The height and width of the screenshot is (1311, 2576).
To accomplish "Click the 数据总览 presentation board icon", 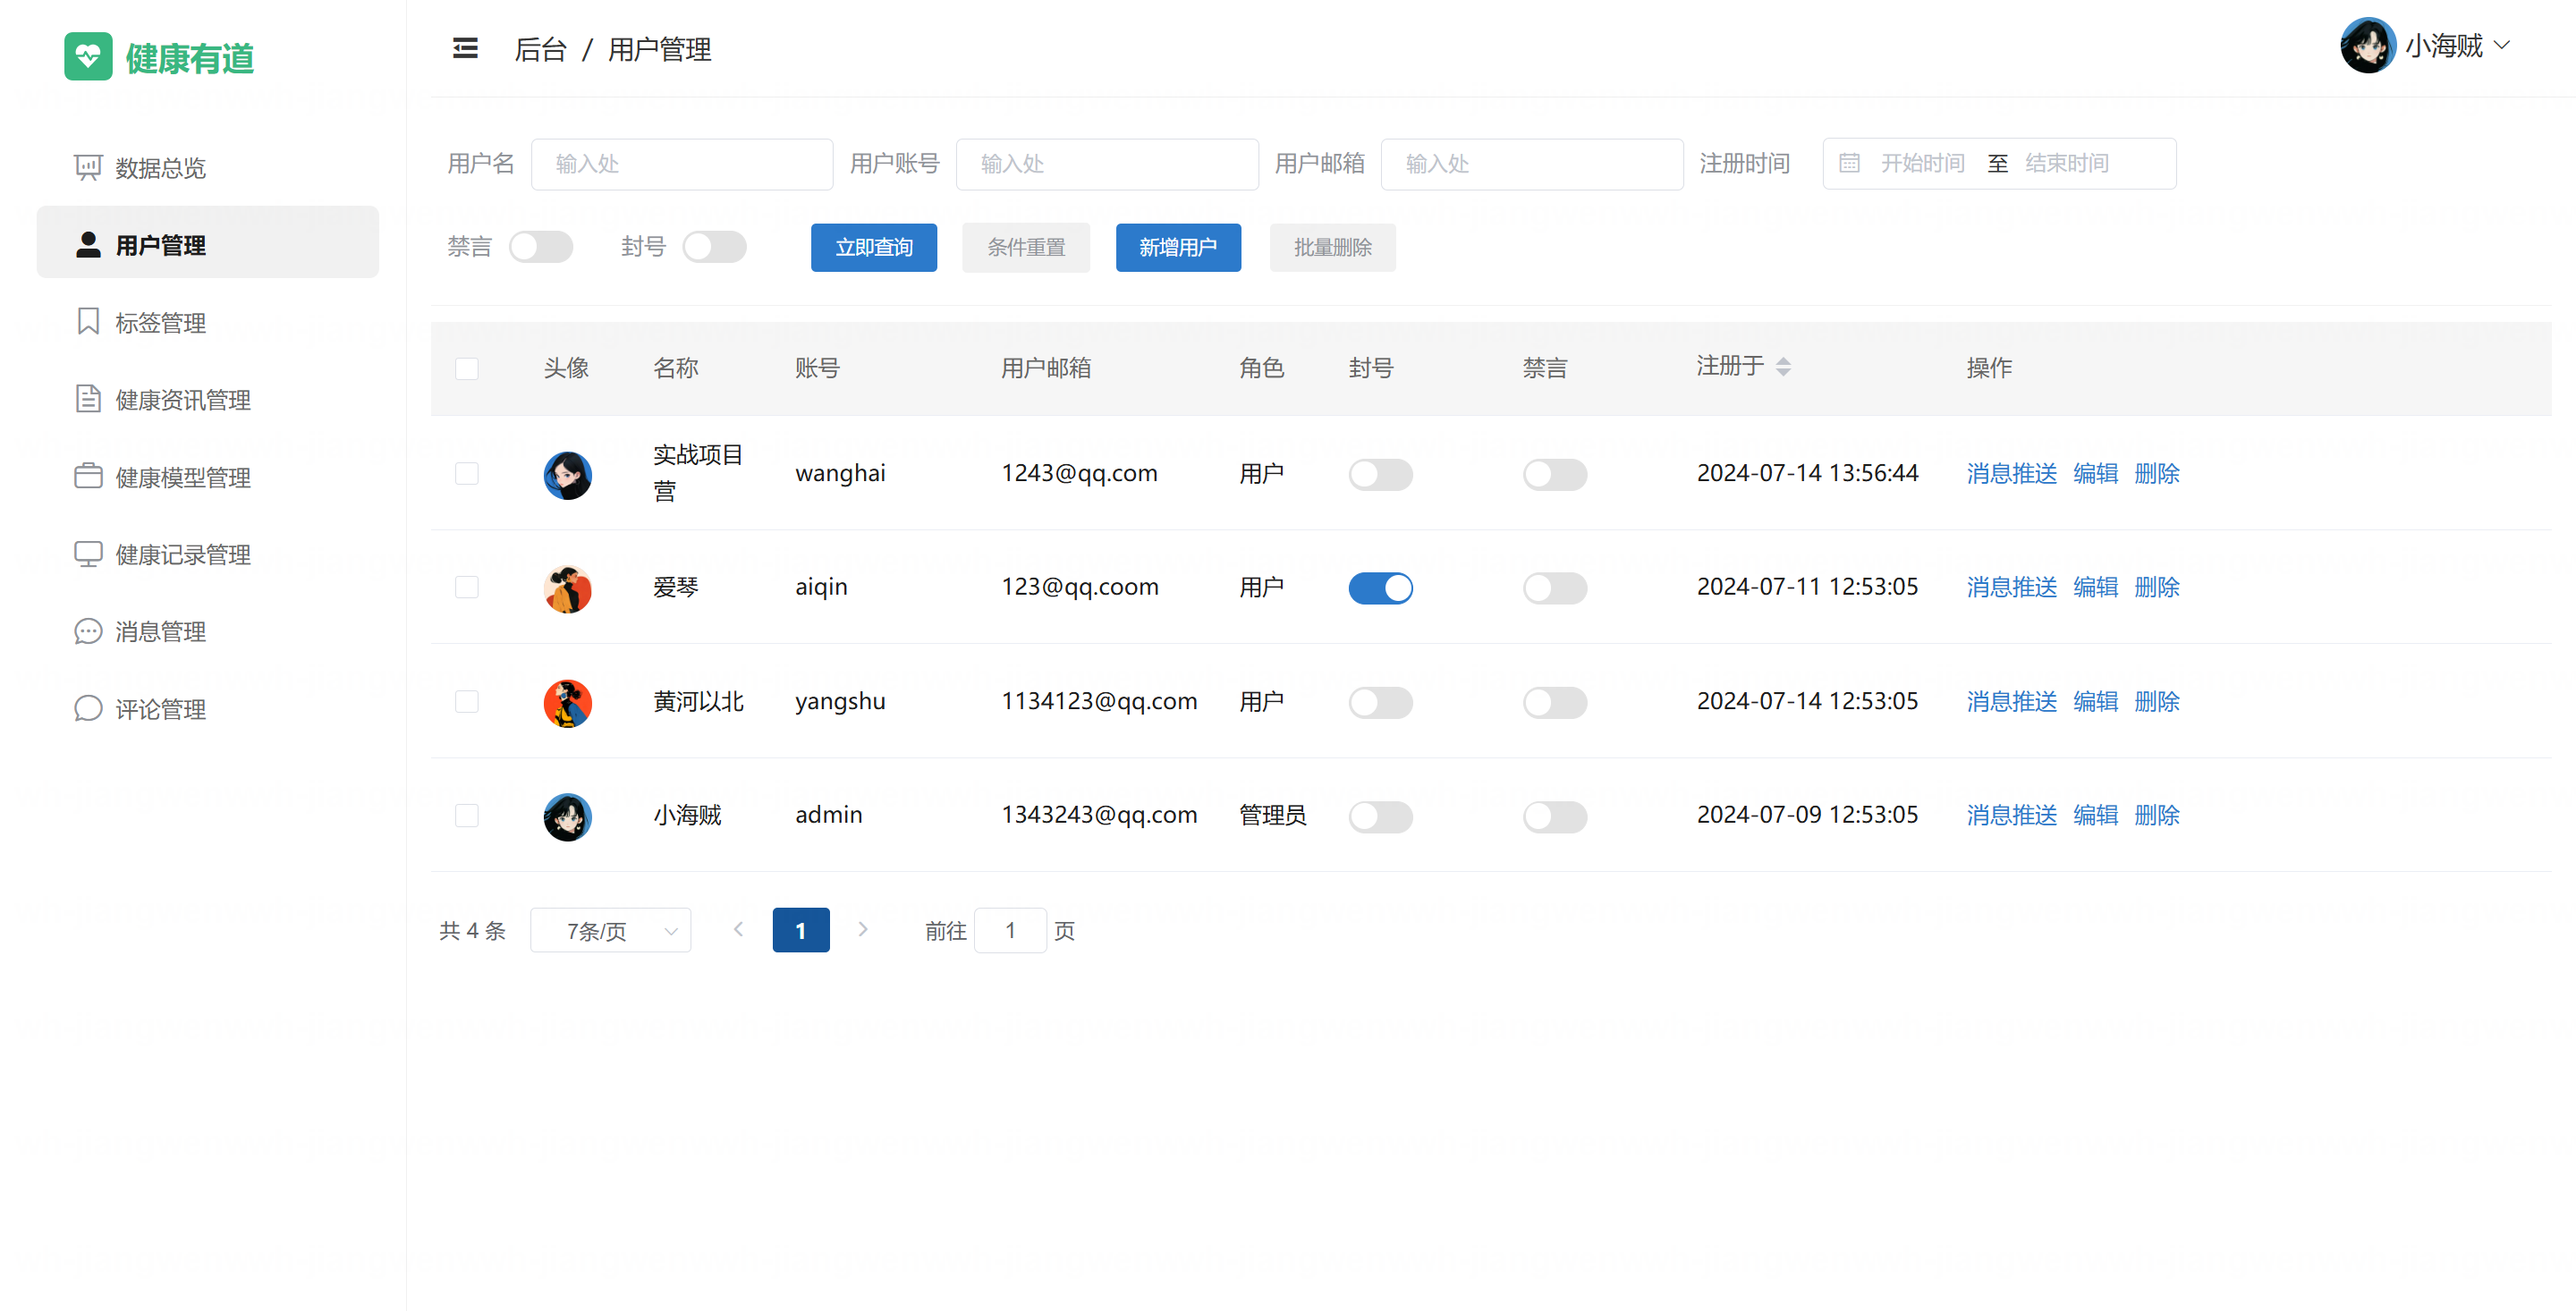I will tap(88, 167).
